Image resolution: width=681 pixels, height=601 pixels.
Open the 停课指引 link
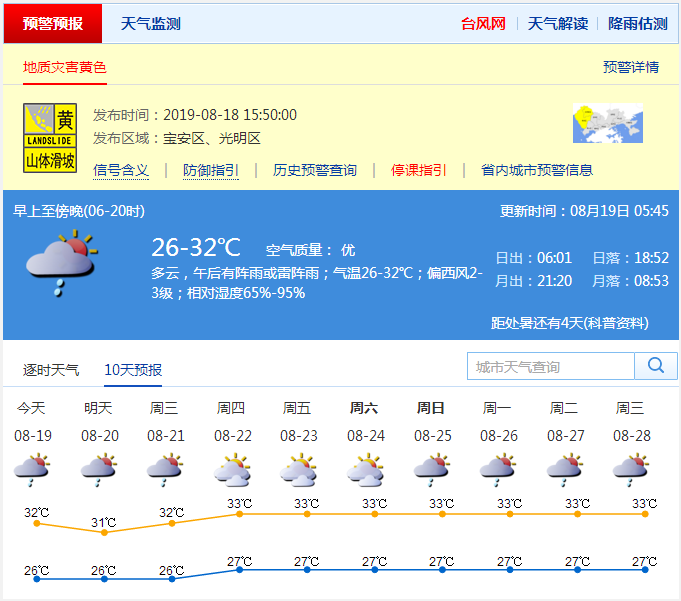(418, 170)
